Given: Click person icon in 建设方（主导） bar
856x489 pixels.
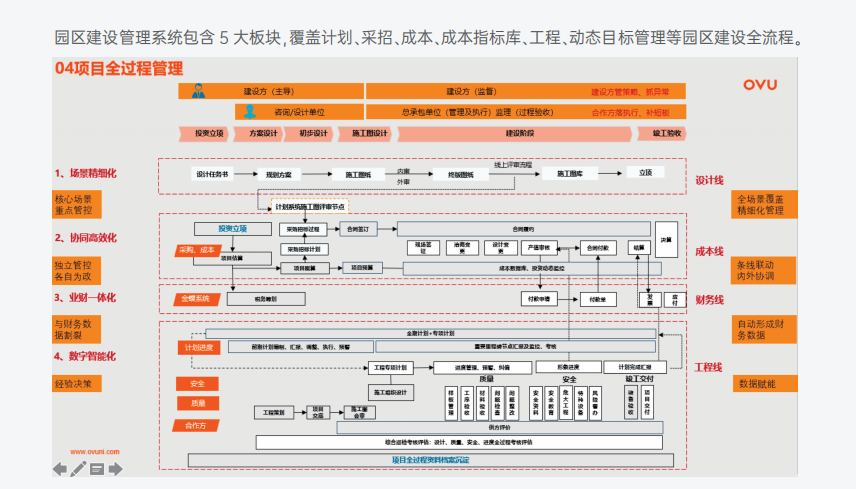Looking at the screenshot, I should pos(198,91).
